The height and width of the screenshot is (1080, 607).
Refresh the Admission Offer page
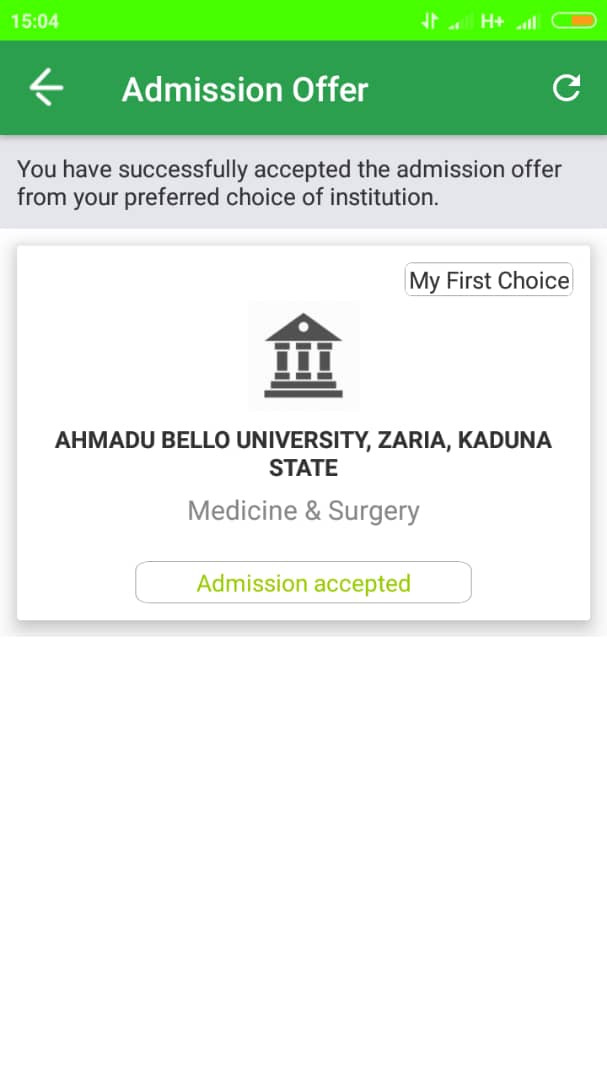pyautogui.click(x=566, y=89)
